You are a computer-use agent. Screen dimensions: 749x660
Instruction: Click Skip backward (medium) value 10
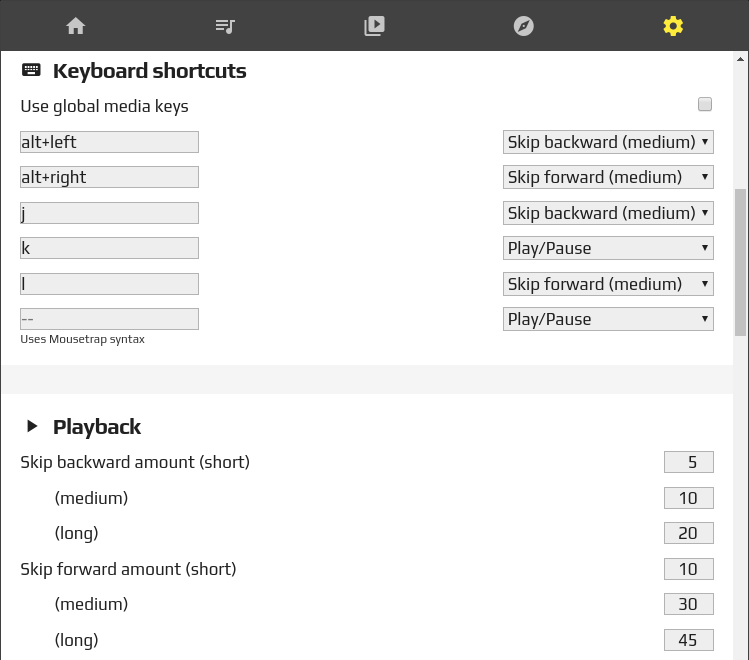(689, 498)
